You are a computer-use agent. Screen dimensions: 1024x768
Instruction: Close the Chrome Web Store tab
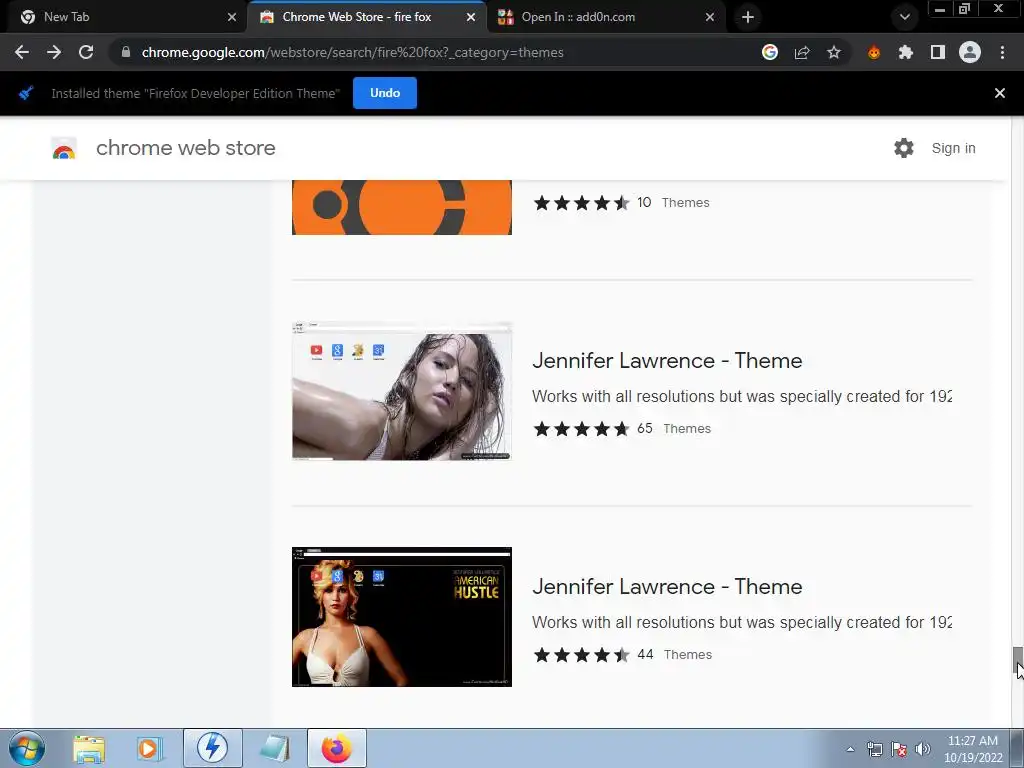471,17
